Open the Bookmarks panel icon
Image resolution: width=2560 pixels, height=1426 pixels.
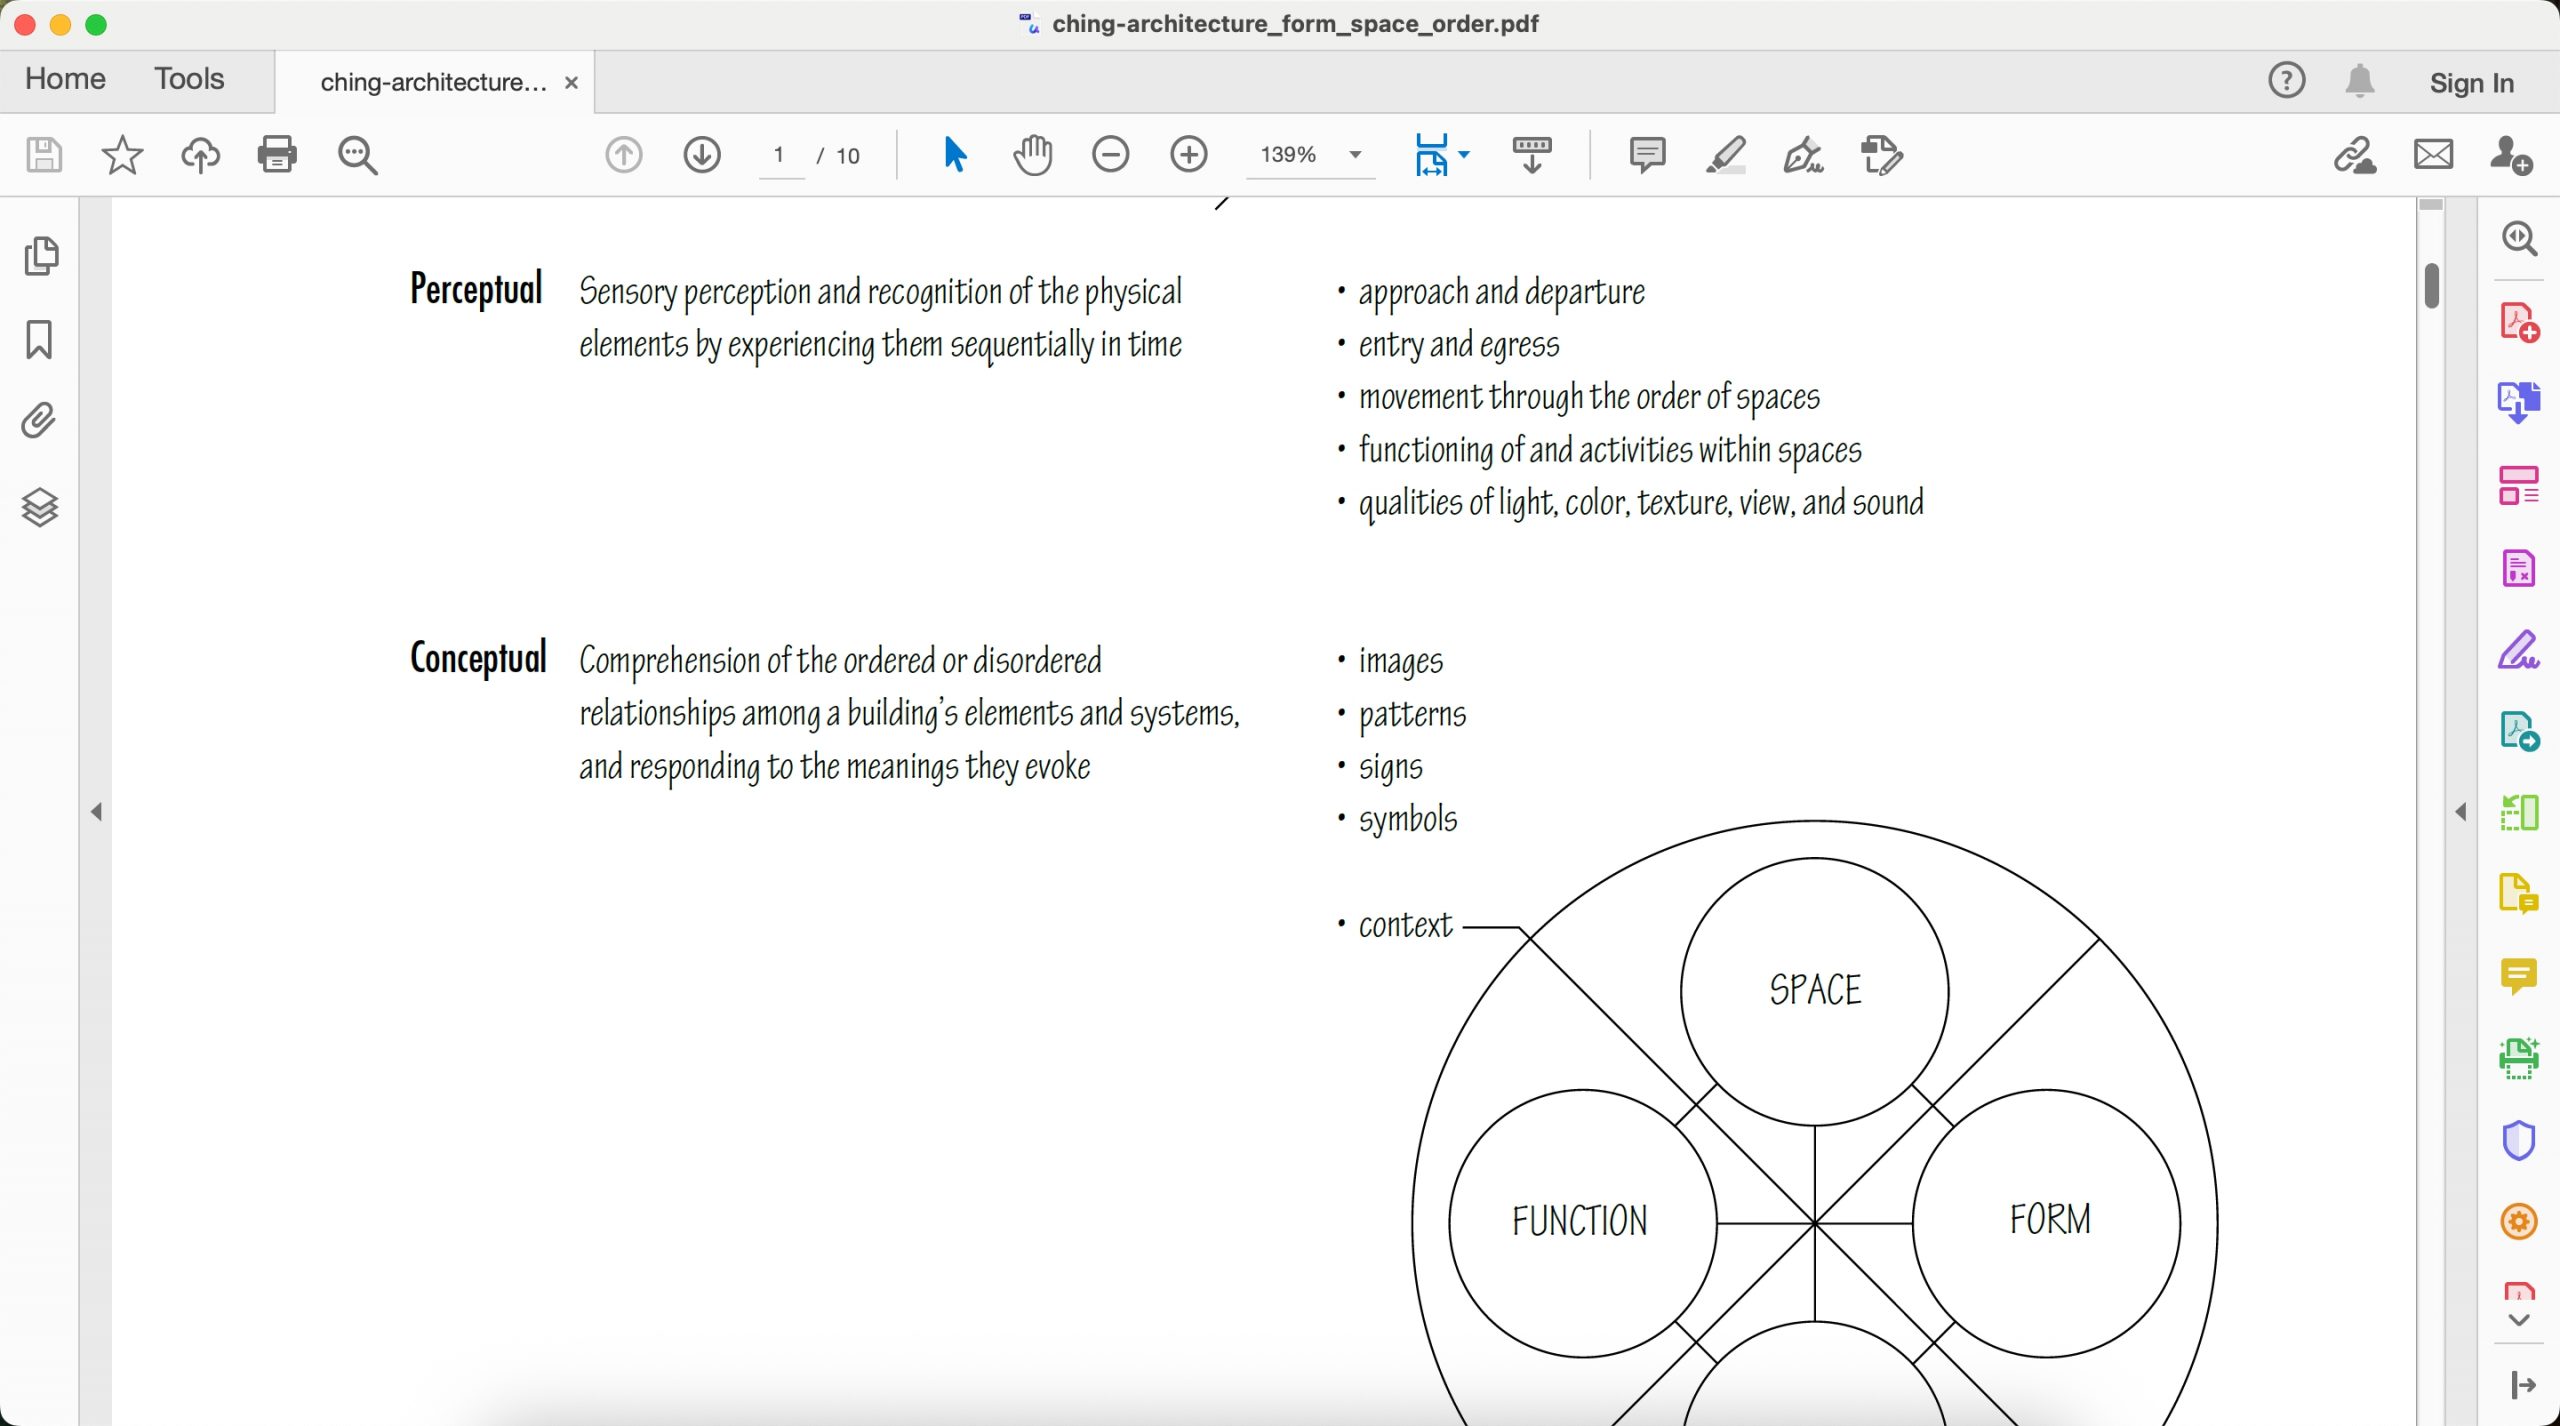(x=39, y=340)
